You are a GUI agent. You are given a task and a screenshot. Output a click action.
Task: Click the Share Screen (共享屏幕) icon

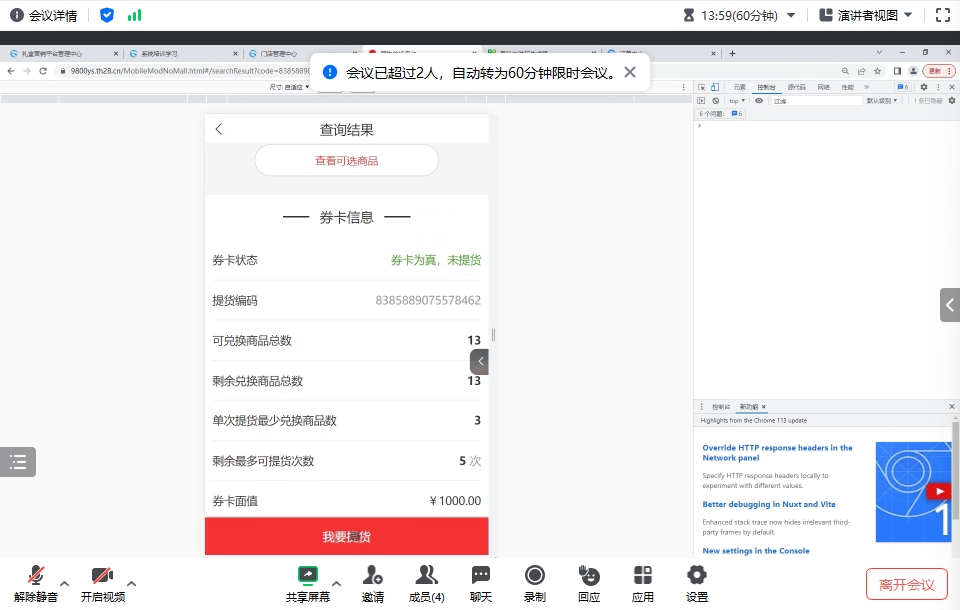tap(307, 575)
